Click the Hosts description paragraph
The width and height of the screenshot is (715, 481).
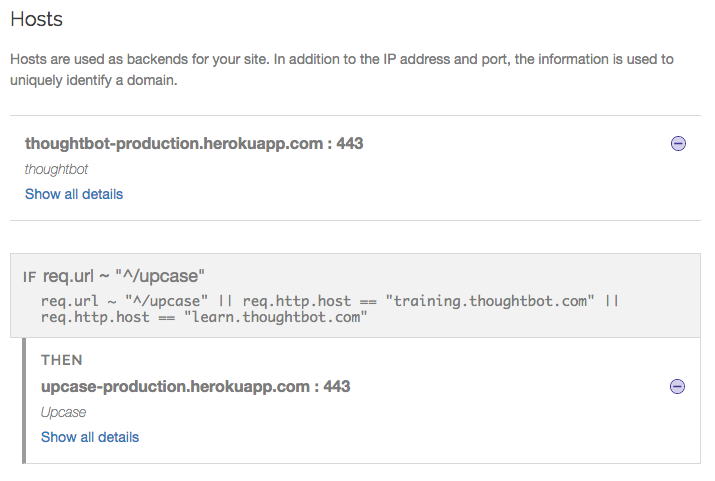(342, 69)
